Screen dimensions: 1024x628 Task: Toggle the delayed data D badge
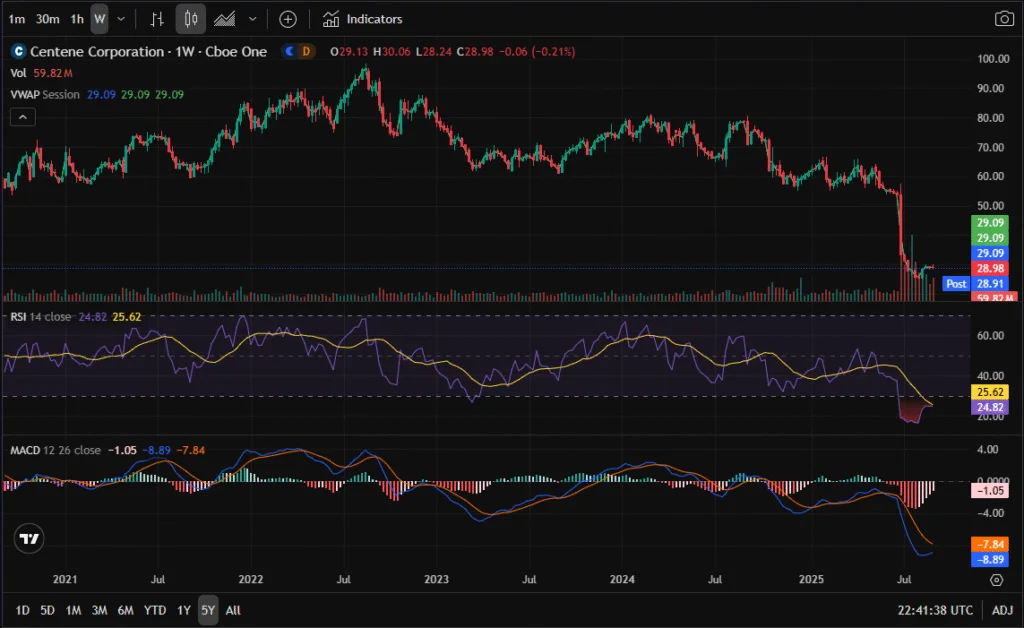coord(306,51)
